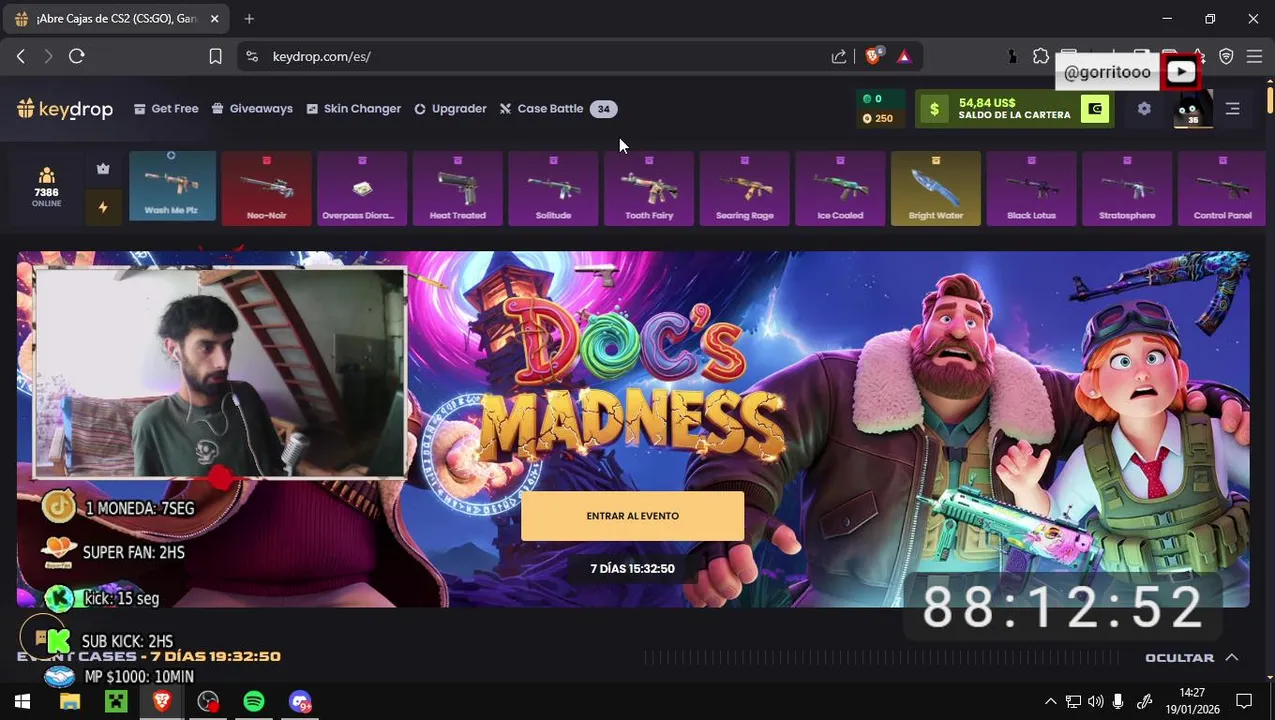
Task: Show hidden system tray icons
Action: pyautogui.click(x=1050, y=702)
